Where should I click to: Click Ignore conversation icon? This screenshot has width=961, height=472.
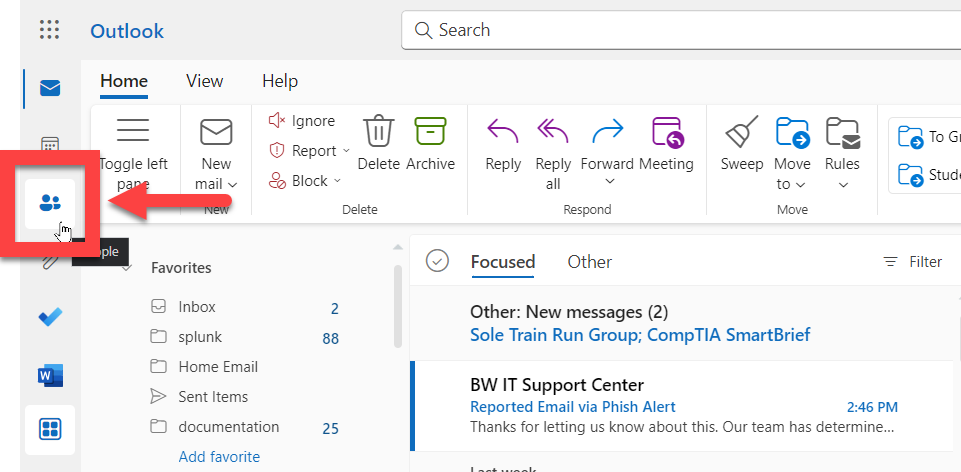(277, 120)
